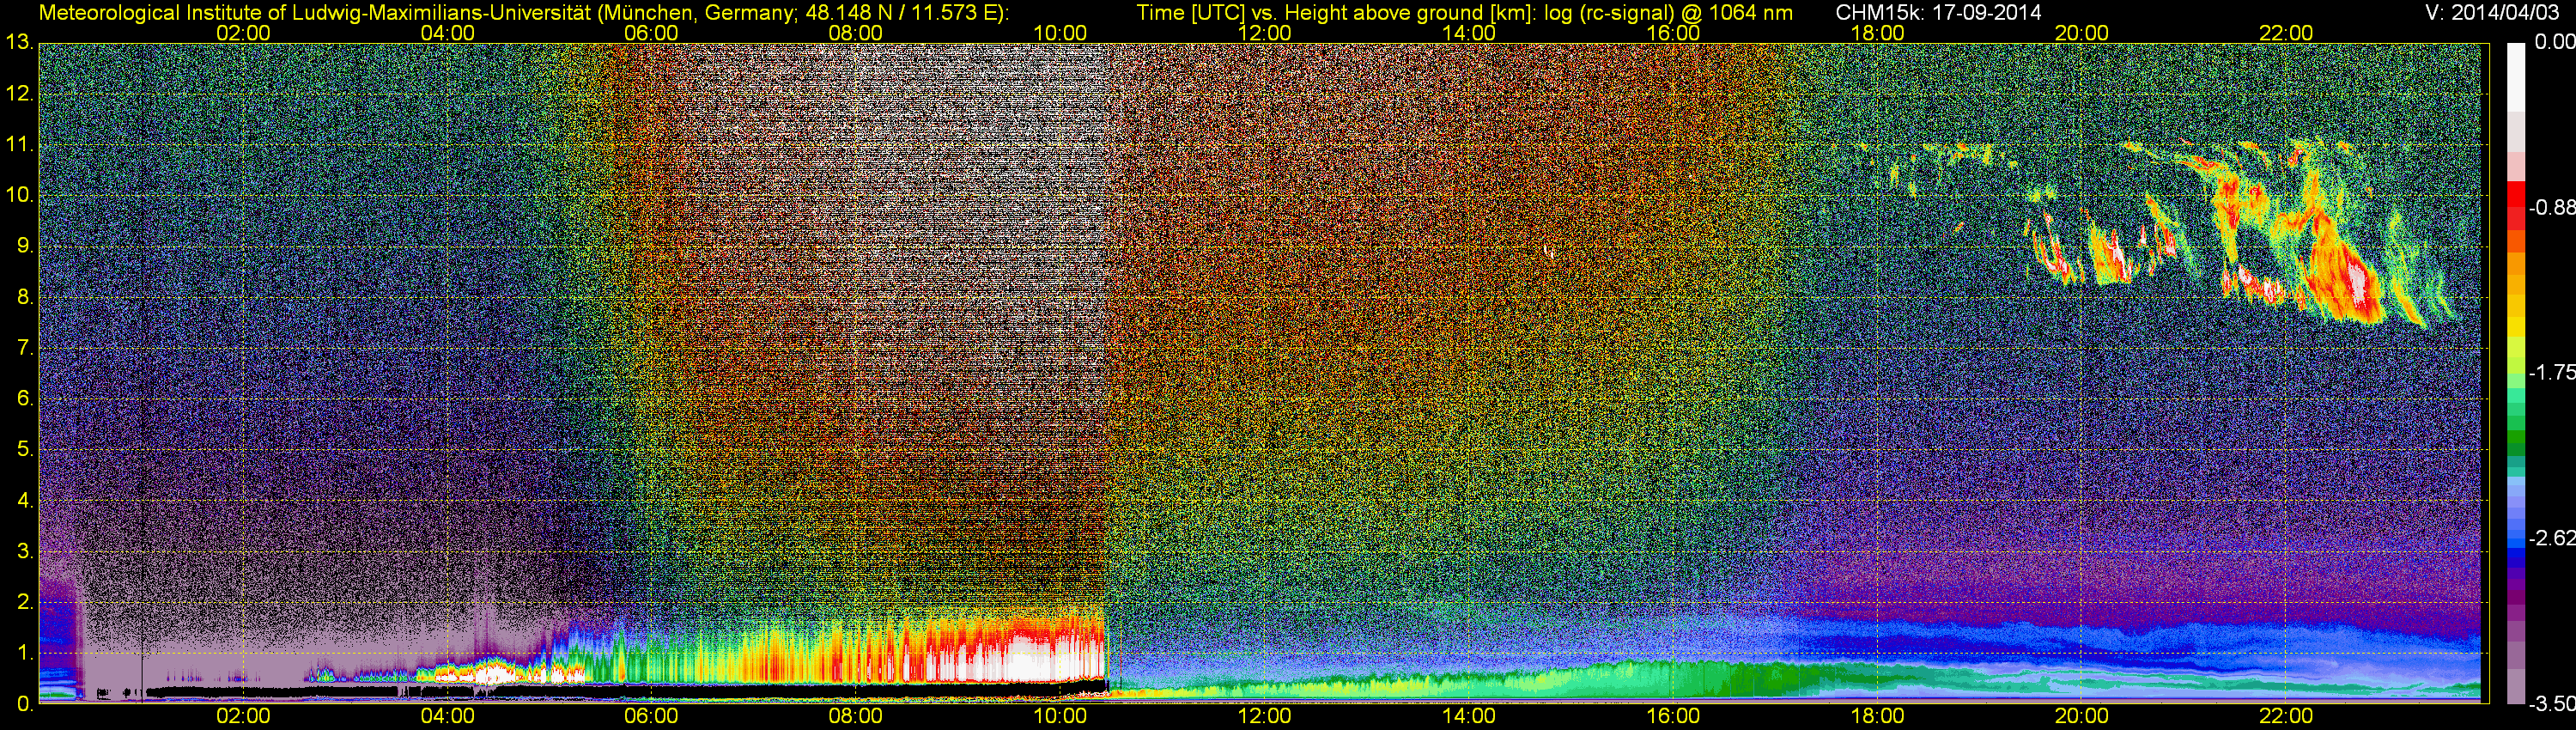Click the -3.50 label below the colorbar
The width and height of the screenshot is (2576, 730).
[2551, 704]
